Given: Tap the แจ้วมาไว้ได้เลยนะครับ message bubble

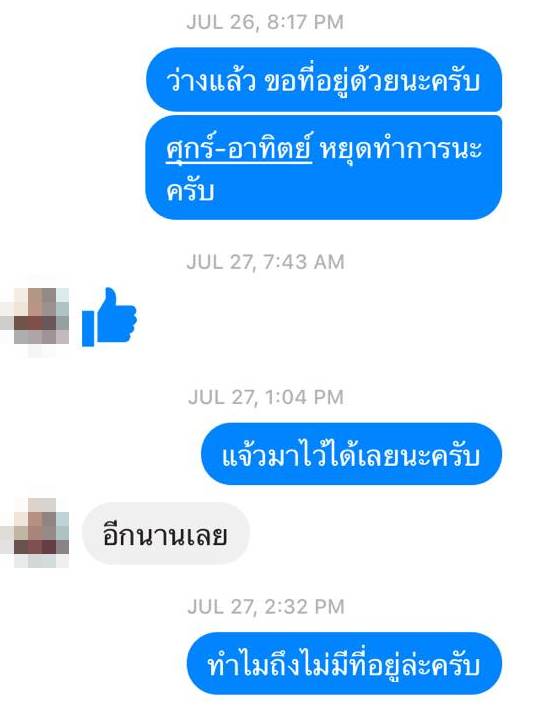Looking at the screenshot, I should point(351,454).
